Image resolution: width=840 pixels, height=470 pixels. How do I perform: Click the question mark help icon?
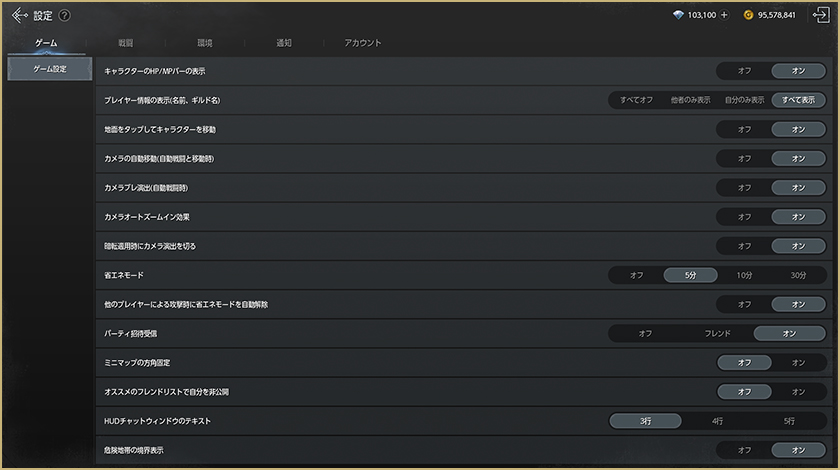(x=65, y=16)
